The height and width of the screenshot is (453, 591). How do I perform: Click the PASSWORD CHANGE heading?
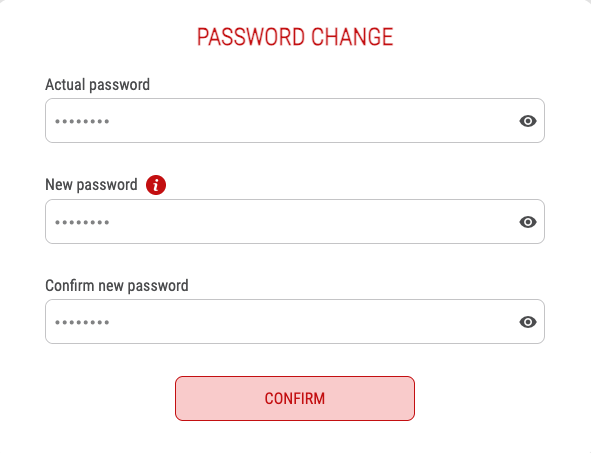295,37
